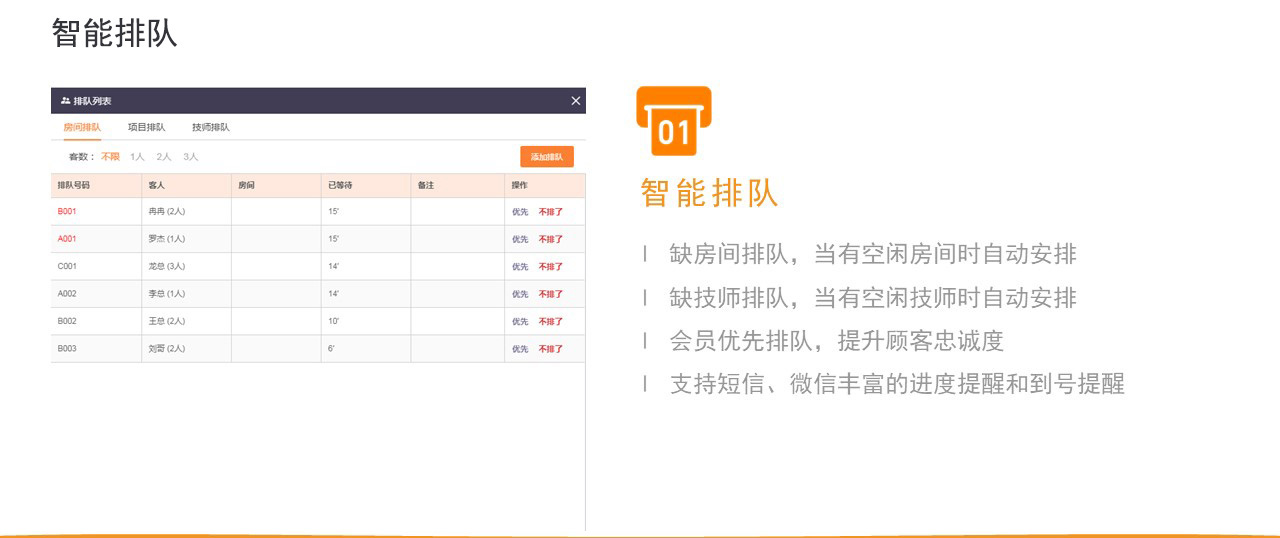Filter guest count by 1人
Image resolution: width=1280 pixels, height=538 pixels.
(138, 157)
